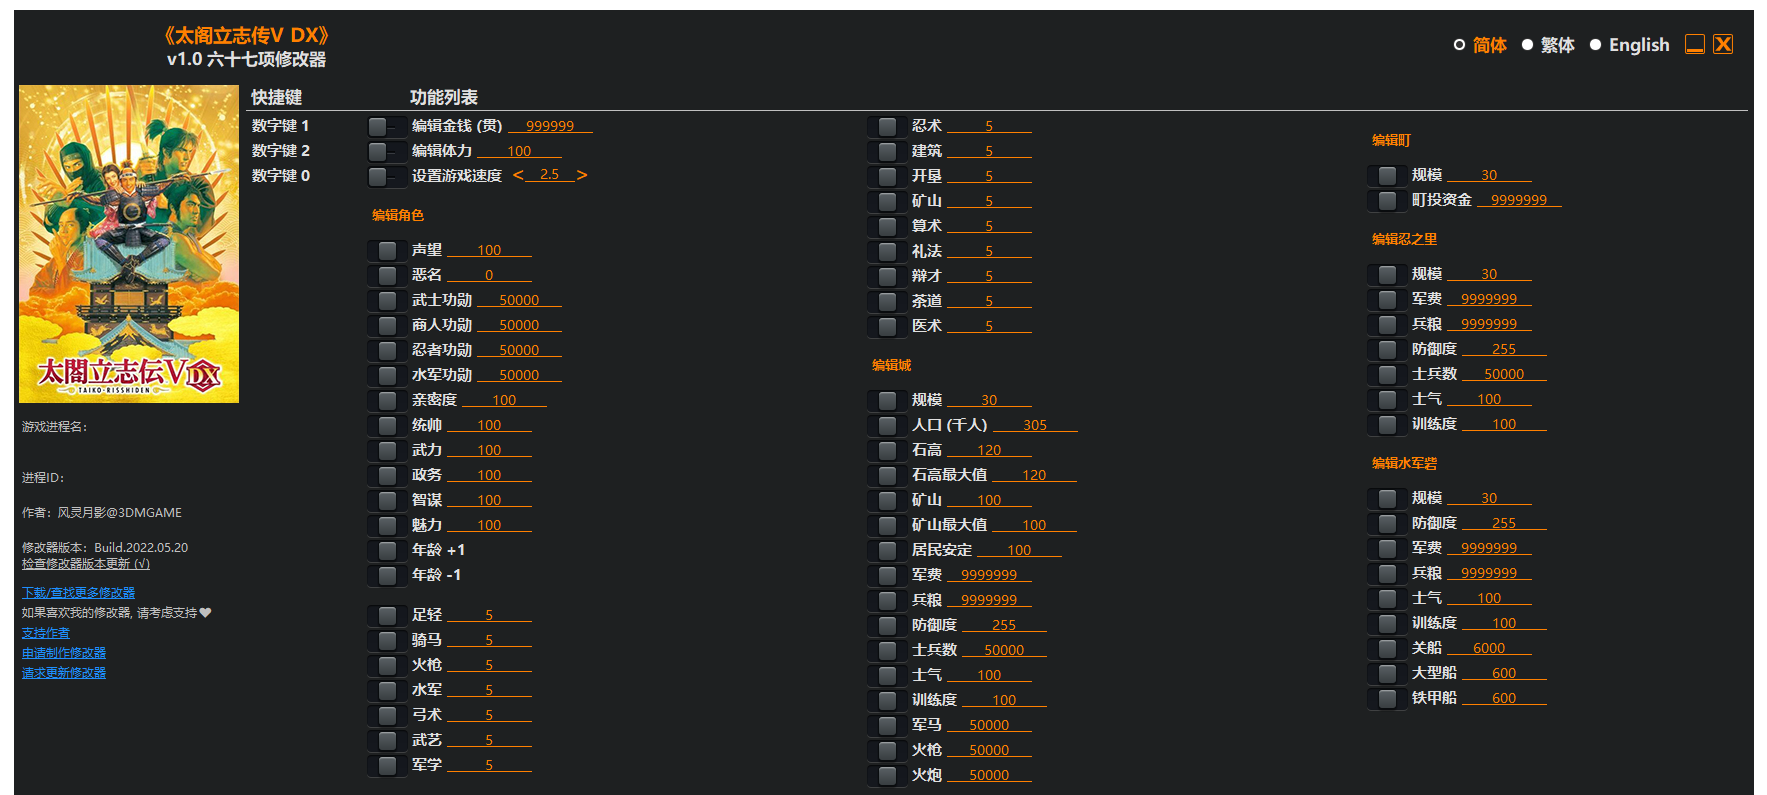This screenshot has width=1767, height=795.
Task: Open 下载/查找更多修改器 link
Action: coord(78,593)
